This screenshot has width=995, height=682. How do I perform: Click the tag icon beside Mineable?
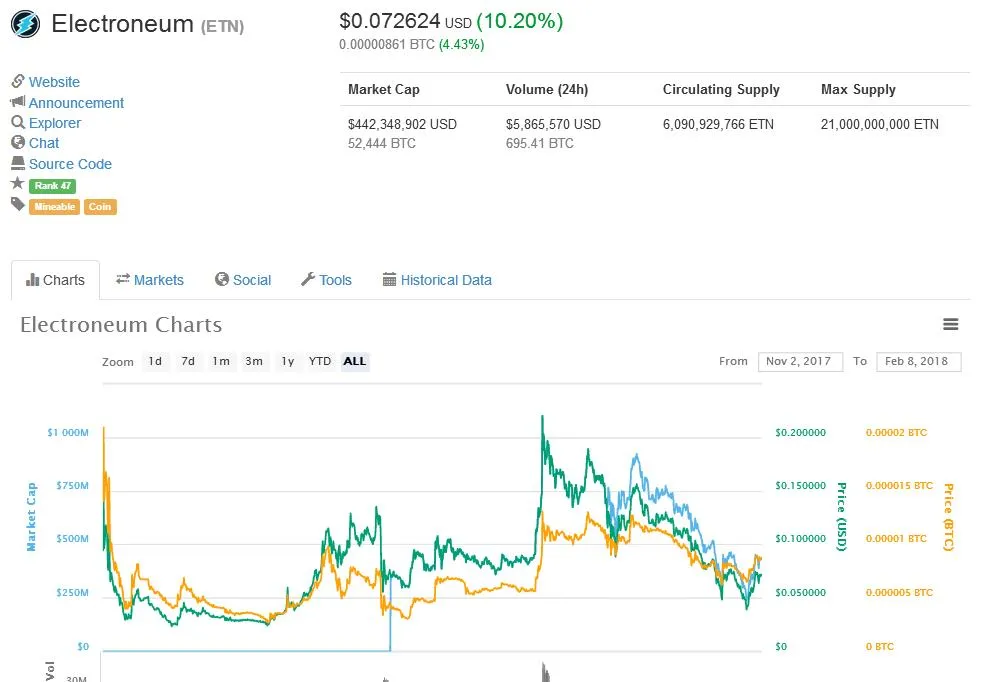point(18,204)
